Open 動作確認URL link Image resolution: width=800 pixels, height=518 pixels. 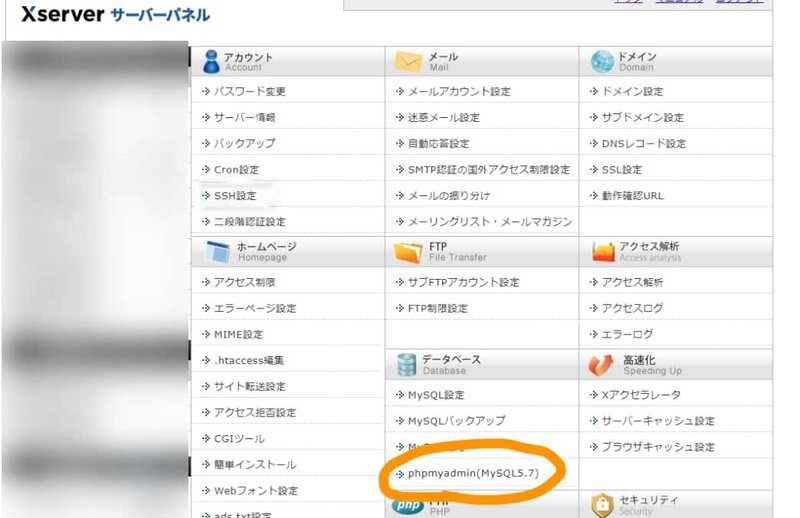click(x=633, y=195)
